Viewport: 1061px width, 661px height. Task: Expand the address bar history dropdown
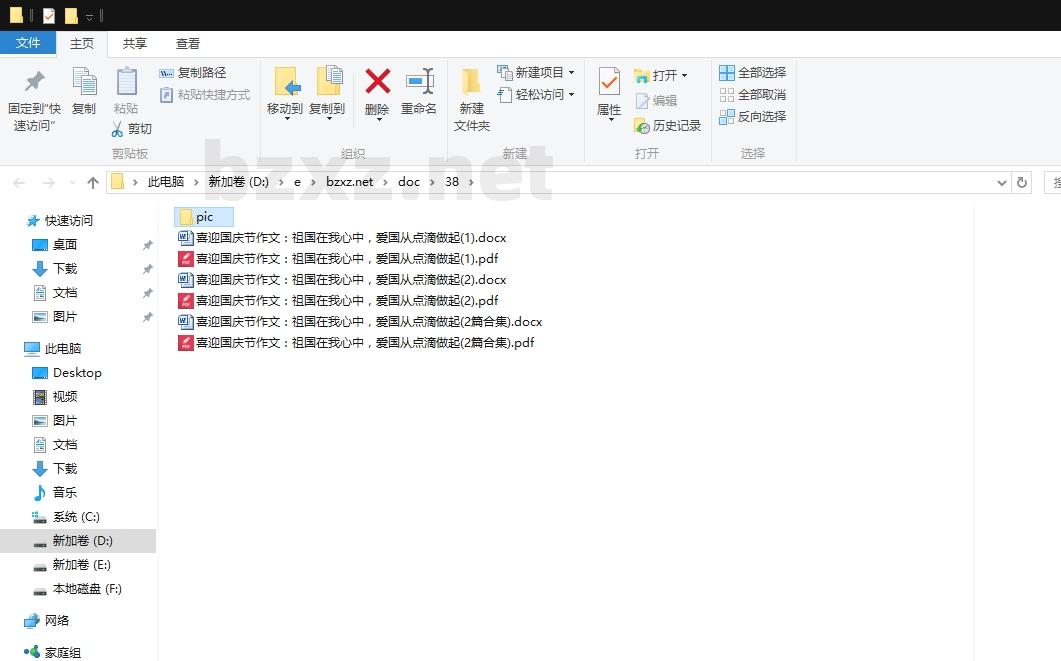coord(1002,183)
